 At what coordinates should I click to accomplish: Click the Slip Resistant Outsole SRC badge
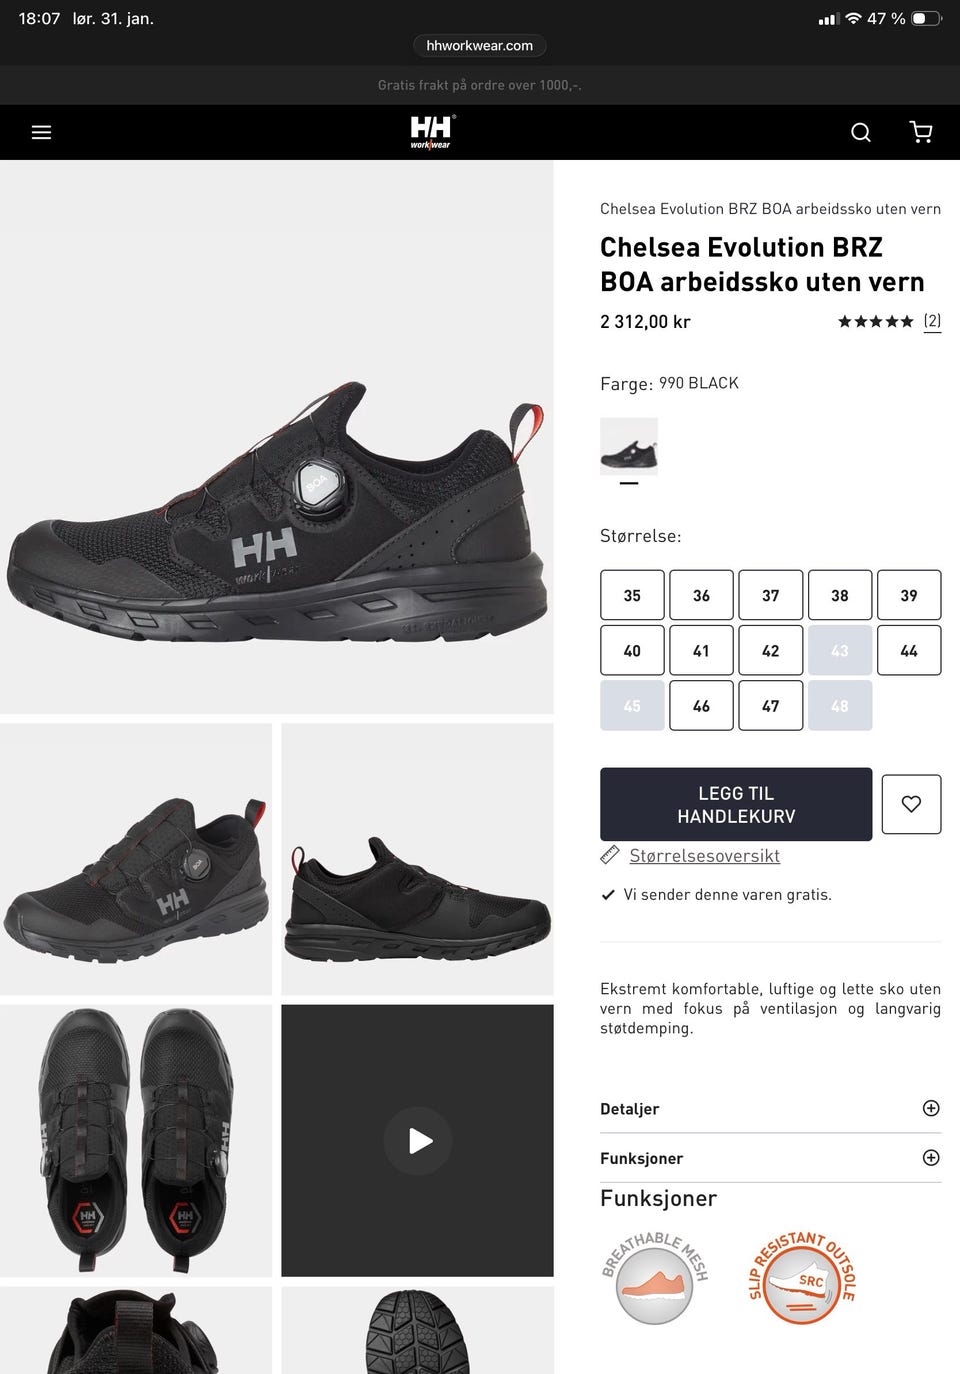[x=802, y=1278]
